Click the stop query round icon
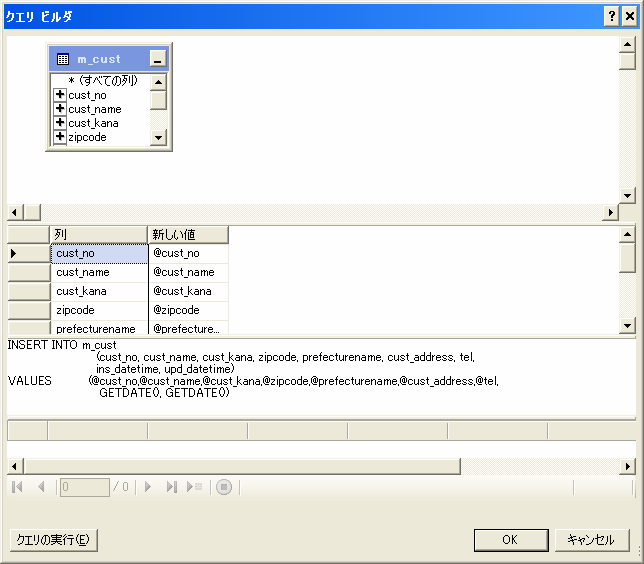 coord(224,487)
